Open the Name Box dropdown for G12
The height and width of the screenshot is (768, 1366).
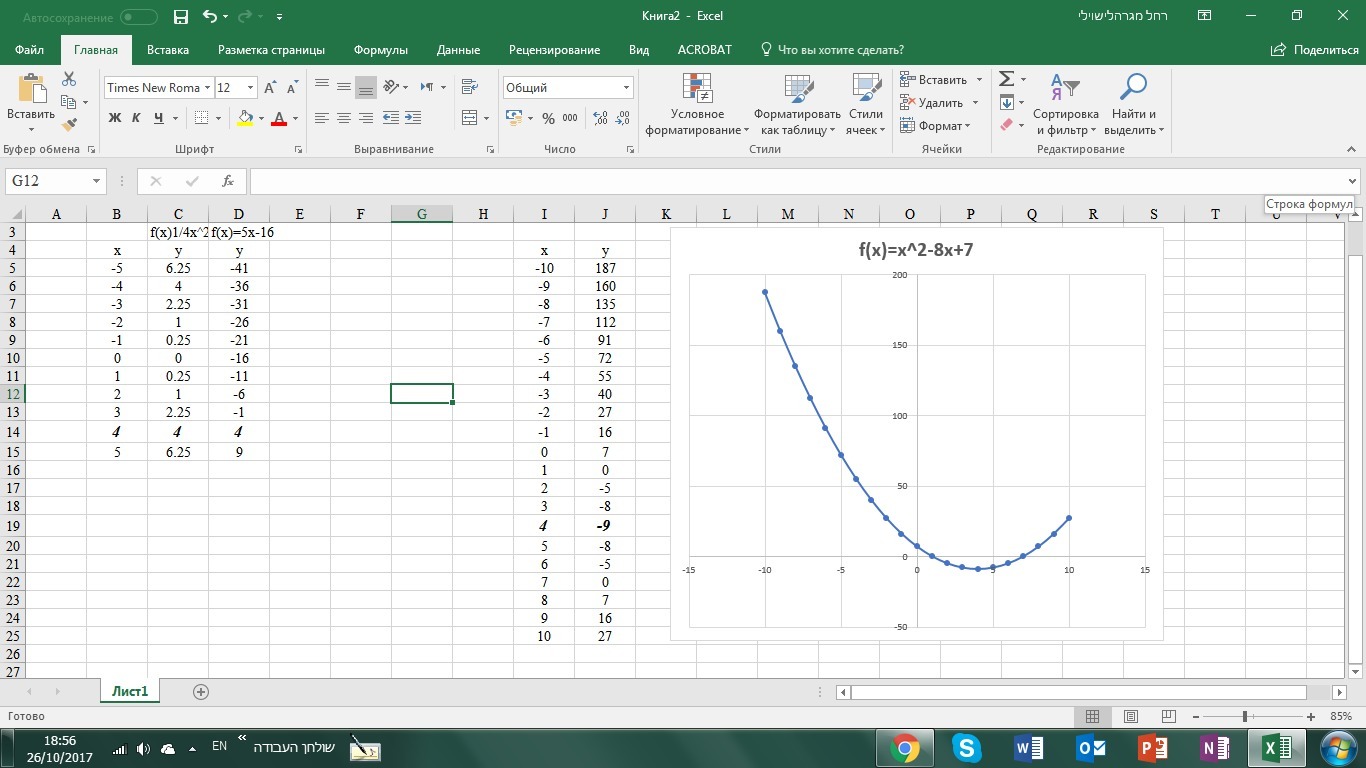click(x=97, y=181)
